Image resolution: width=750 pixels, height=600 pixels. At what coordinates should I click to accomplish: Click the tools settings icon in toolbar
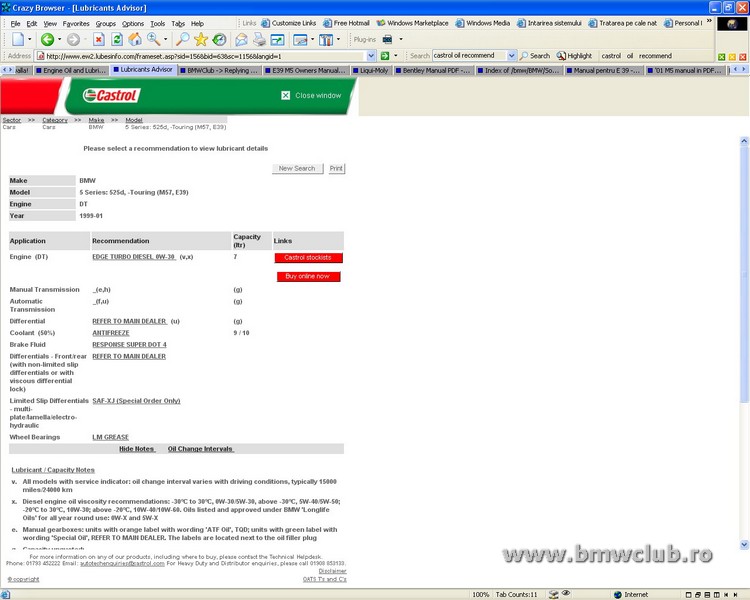(326, 39)
